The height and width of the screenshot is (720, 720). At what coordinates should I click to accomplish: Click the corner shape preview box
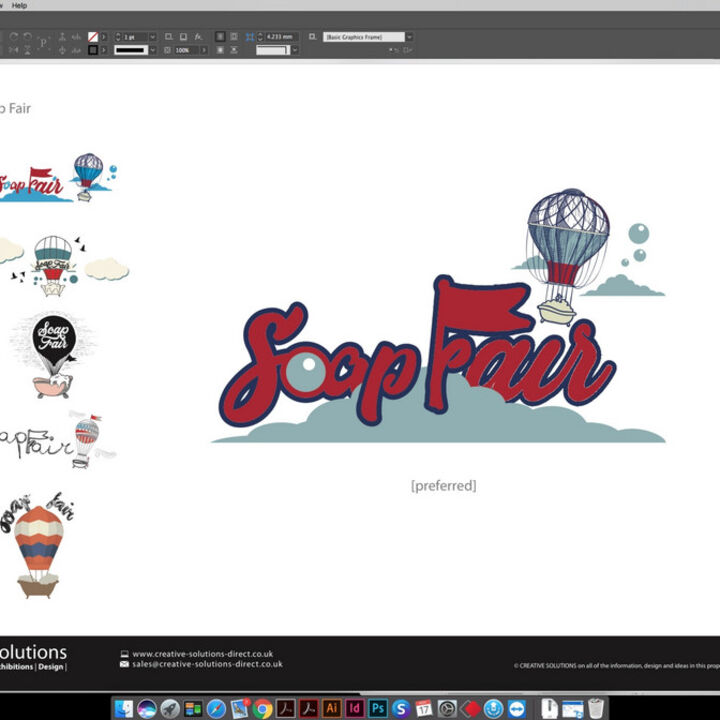(273, 50)
